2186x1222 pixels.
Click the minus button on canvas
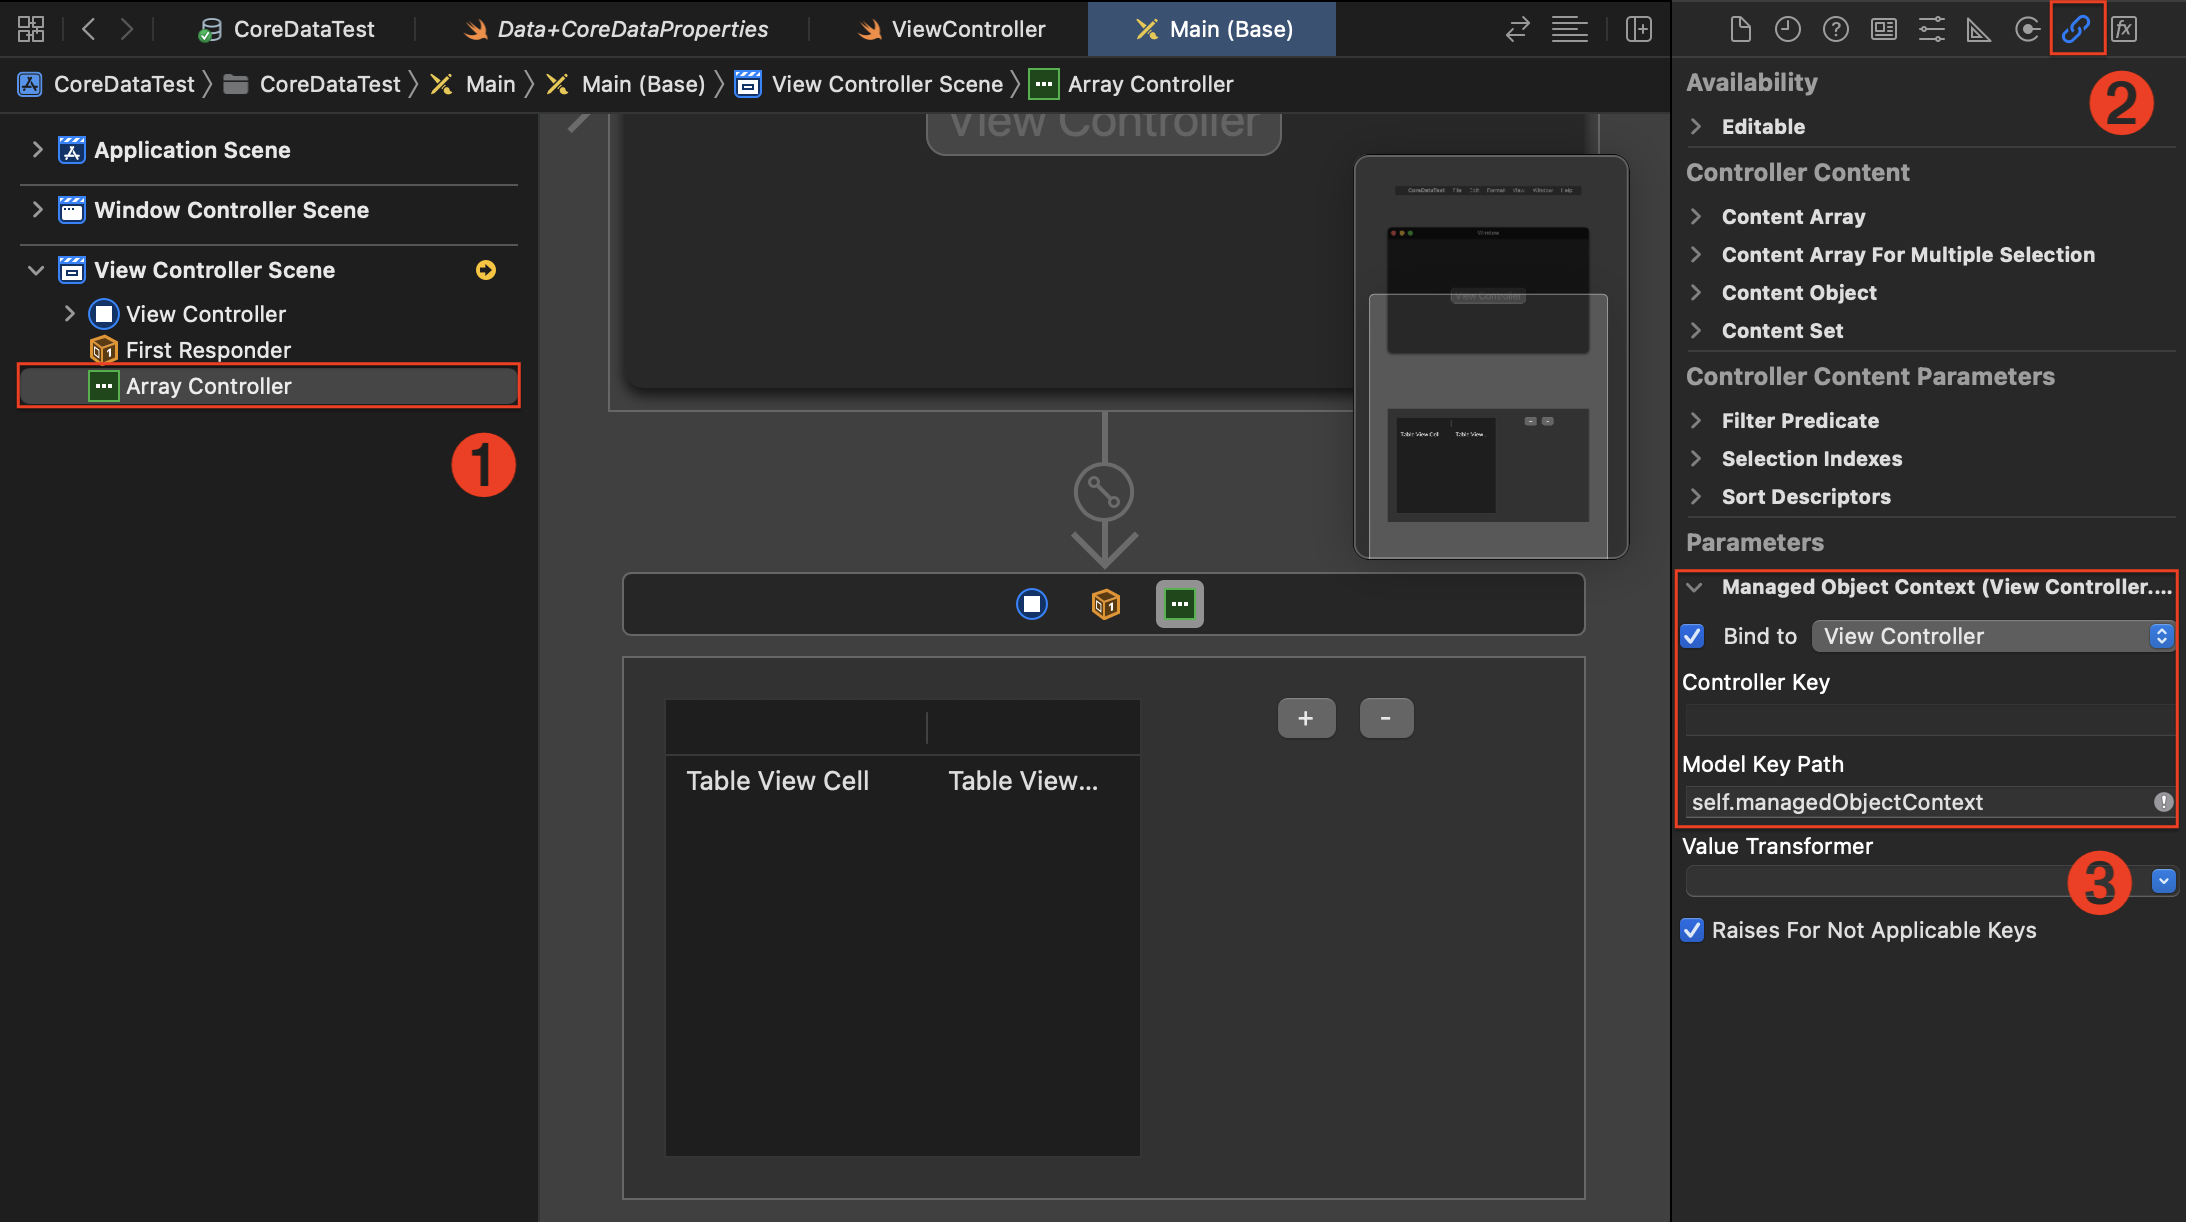(x=1386, y=718)
